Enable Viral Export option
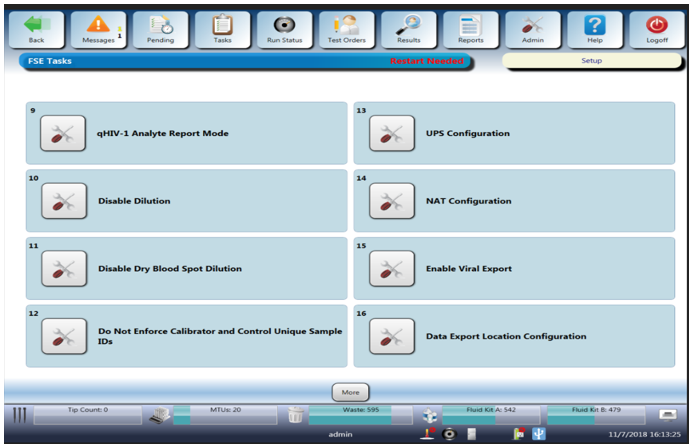This screenshot has height=448, width=693. (x=392, y=269)
